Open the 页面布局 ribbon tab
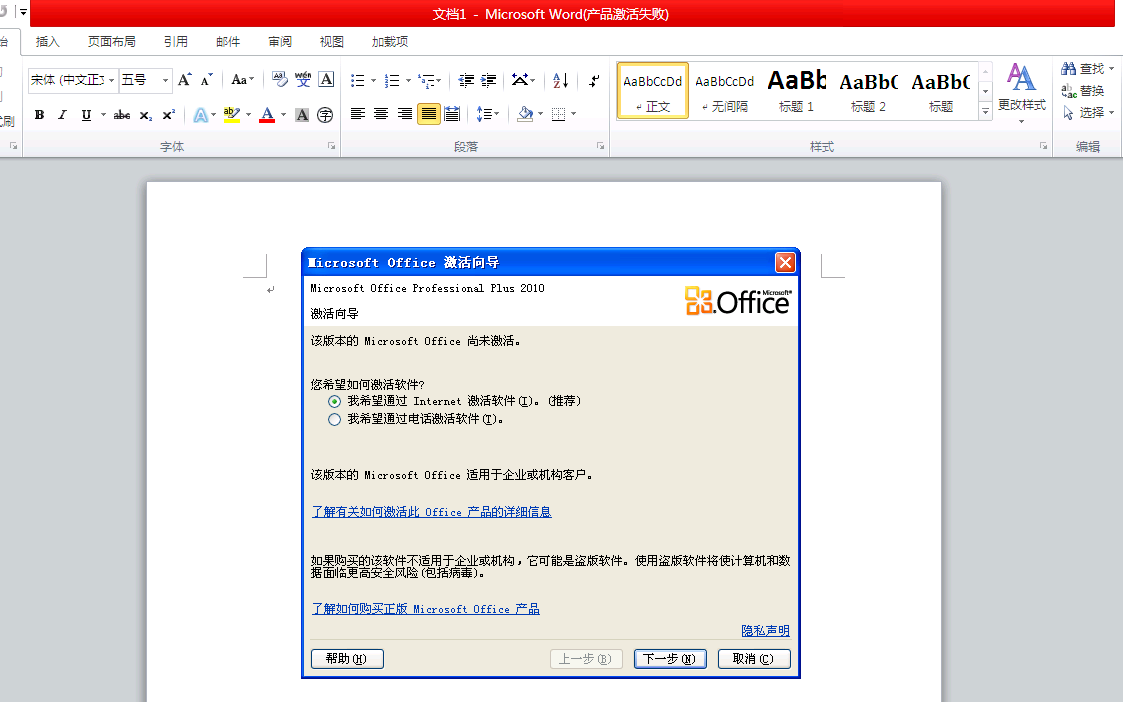Image resolution: width=1123 pixels, height=702 pixels. [112, 42]
